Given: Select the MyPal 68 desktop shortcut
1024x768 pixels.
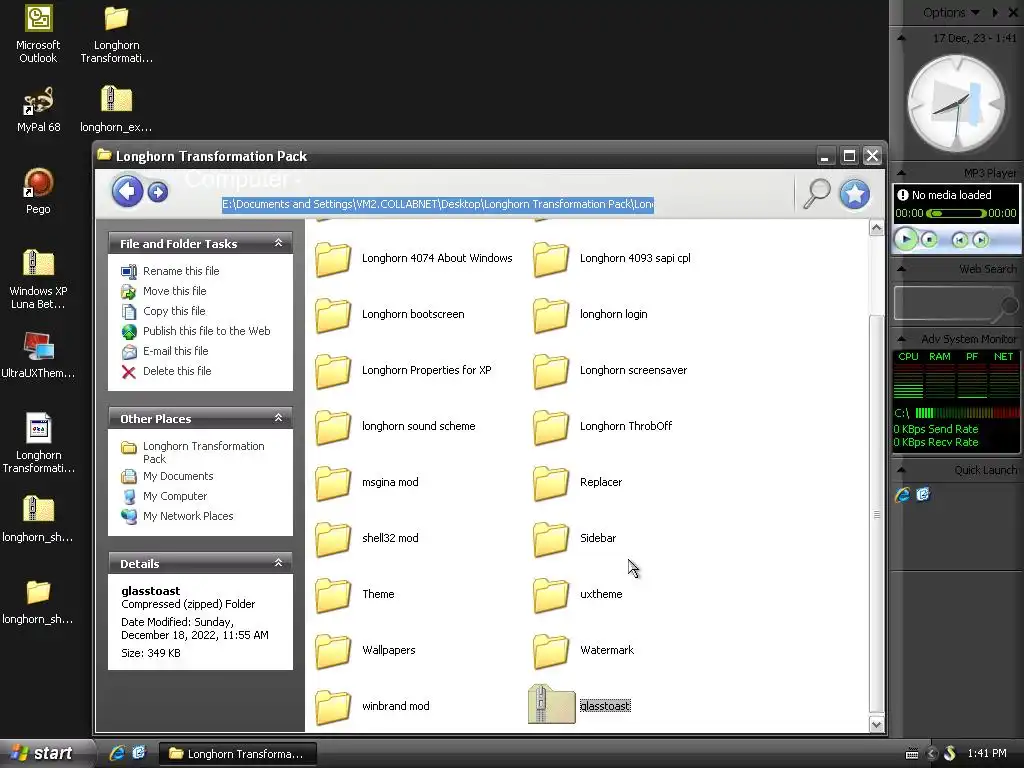Looking at the screenshot, I should point(38,110).
